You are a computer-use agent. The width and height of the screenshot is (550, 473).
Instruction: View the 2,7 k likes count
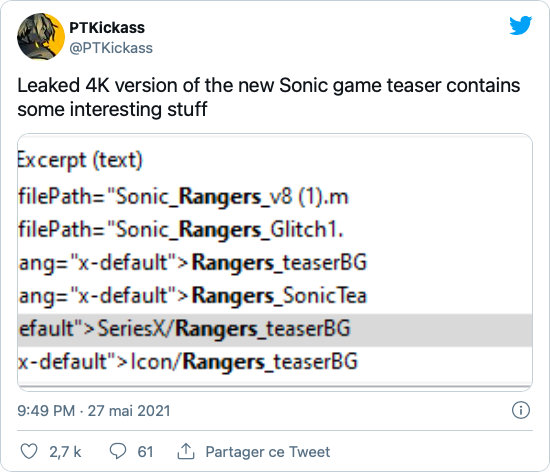pos(65,452)
